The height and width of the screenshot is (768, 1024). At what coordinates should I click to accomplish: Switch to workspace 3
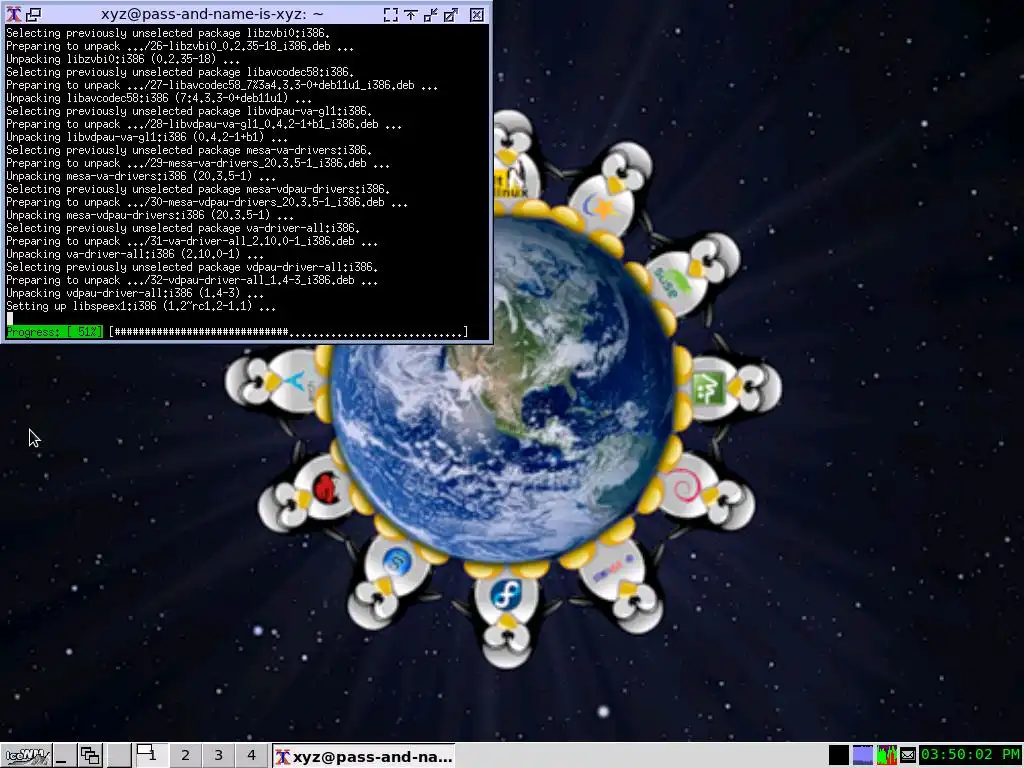pos(219,756)
